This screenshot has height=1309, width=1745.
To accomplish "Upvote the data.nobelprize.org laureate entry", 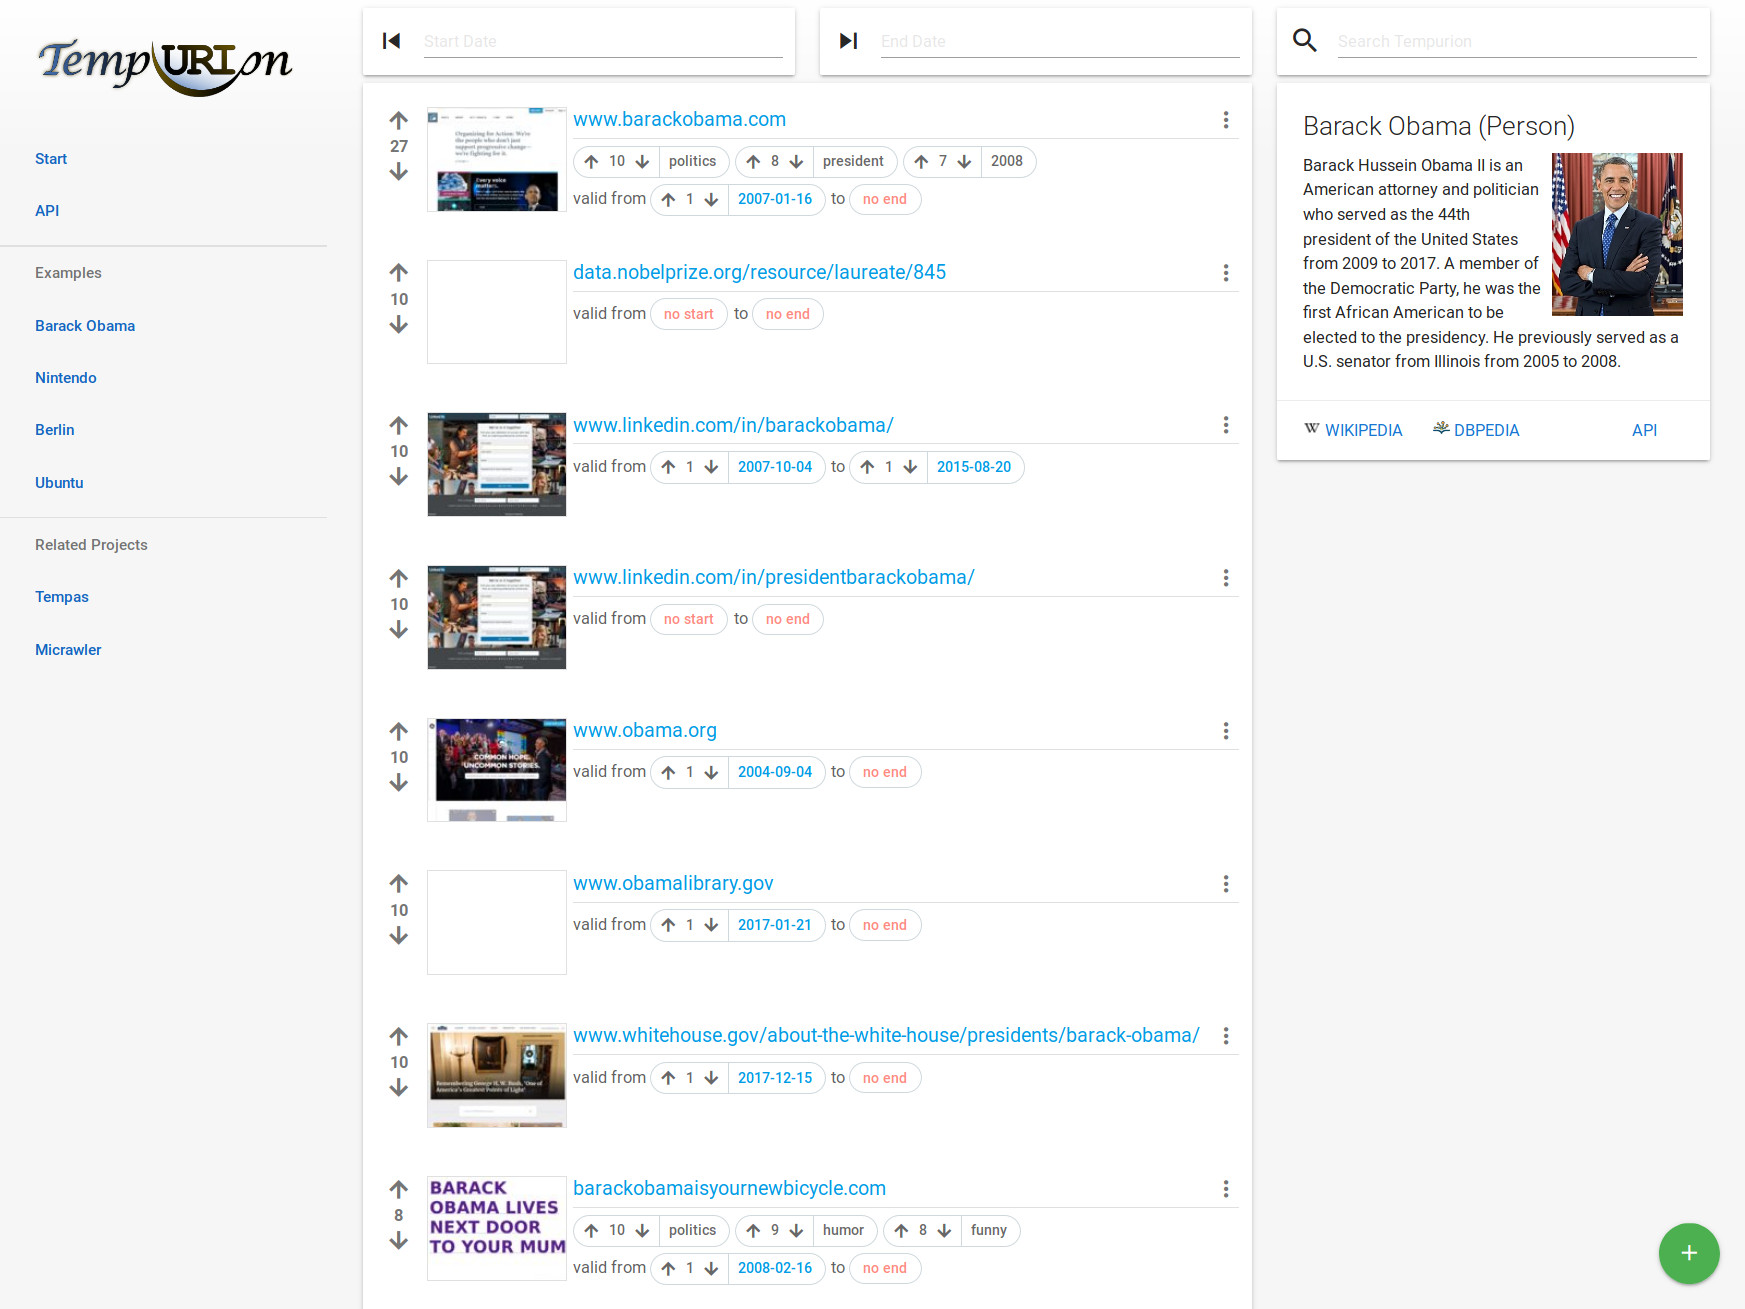I will 399,273.
